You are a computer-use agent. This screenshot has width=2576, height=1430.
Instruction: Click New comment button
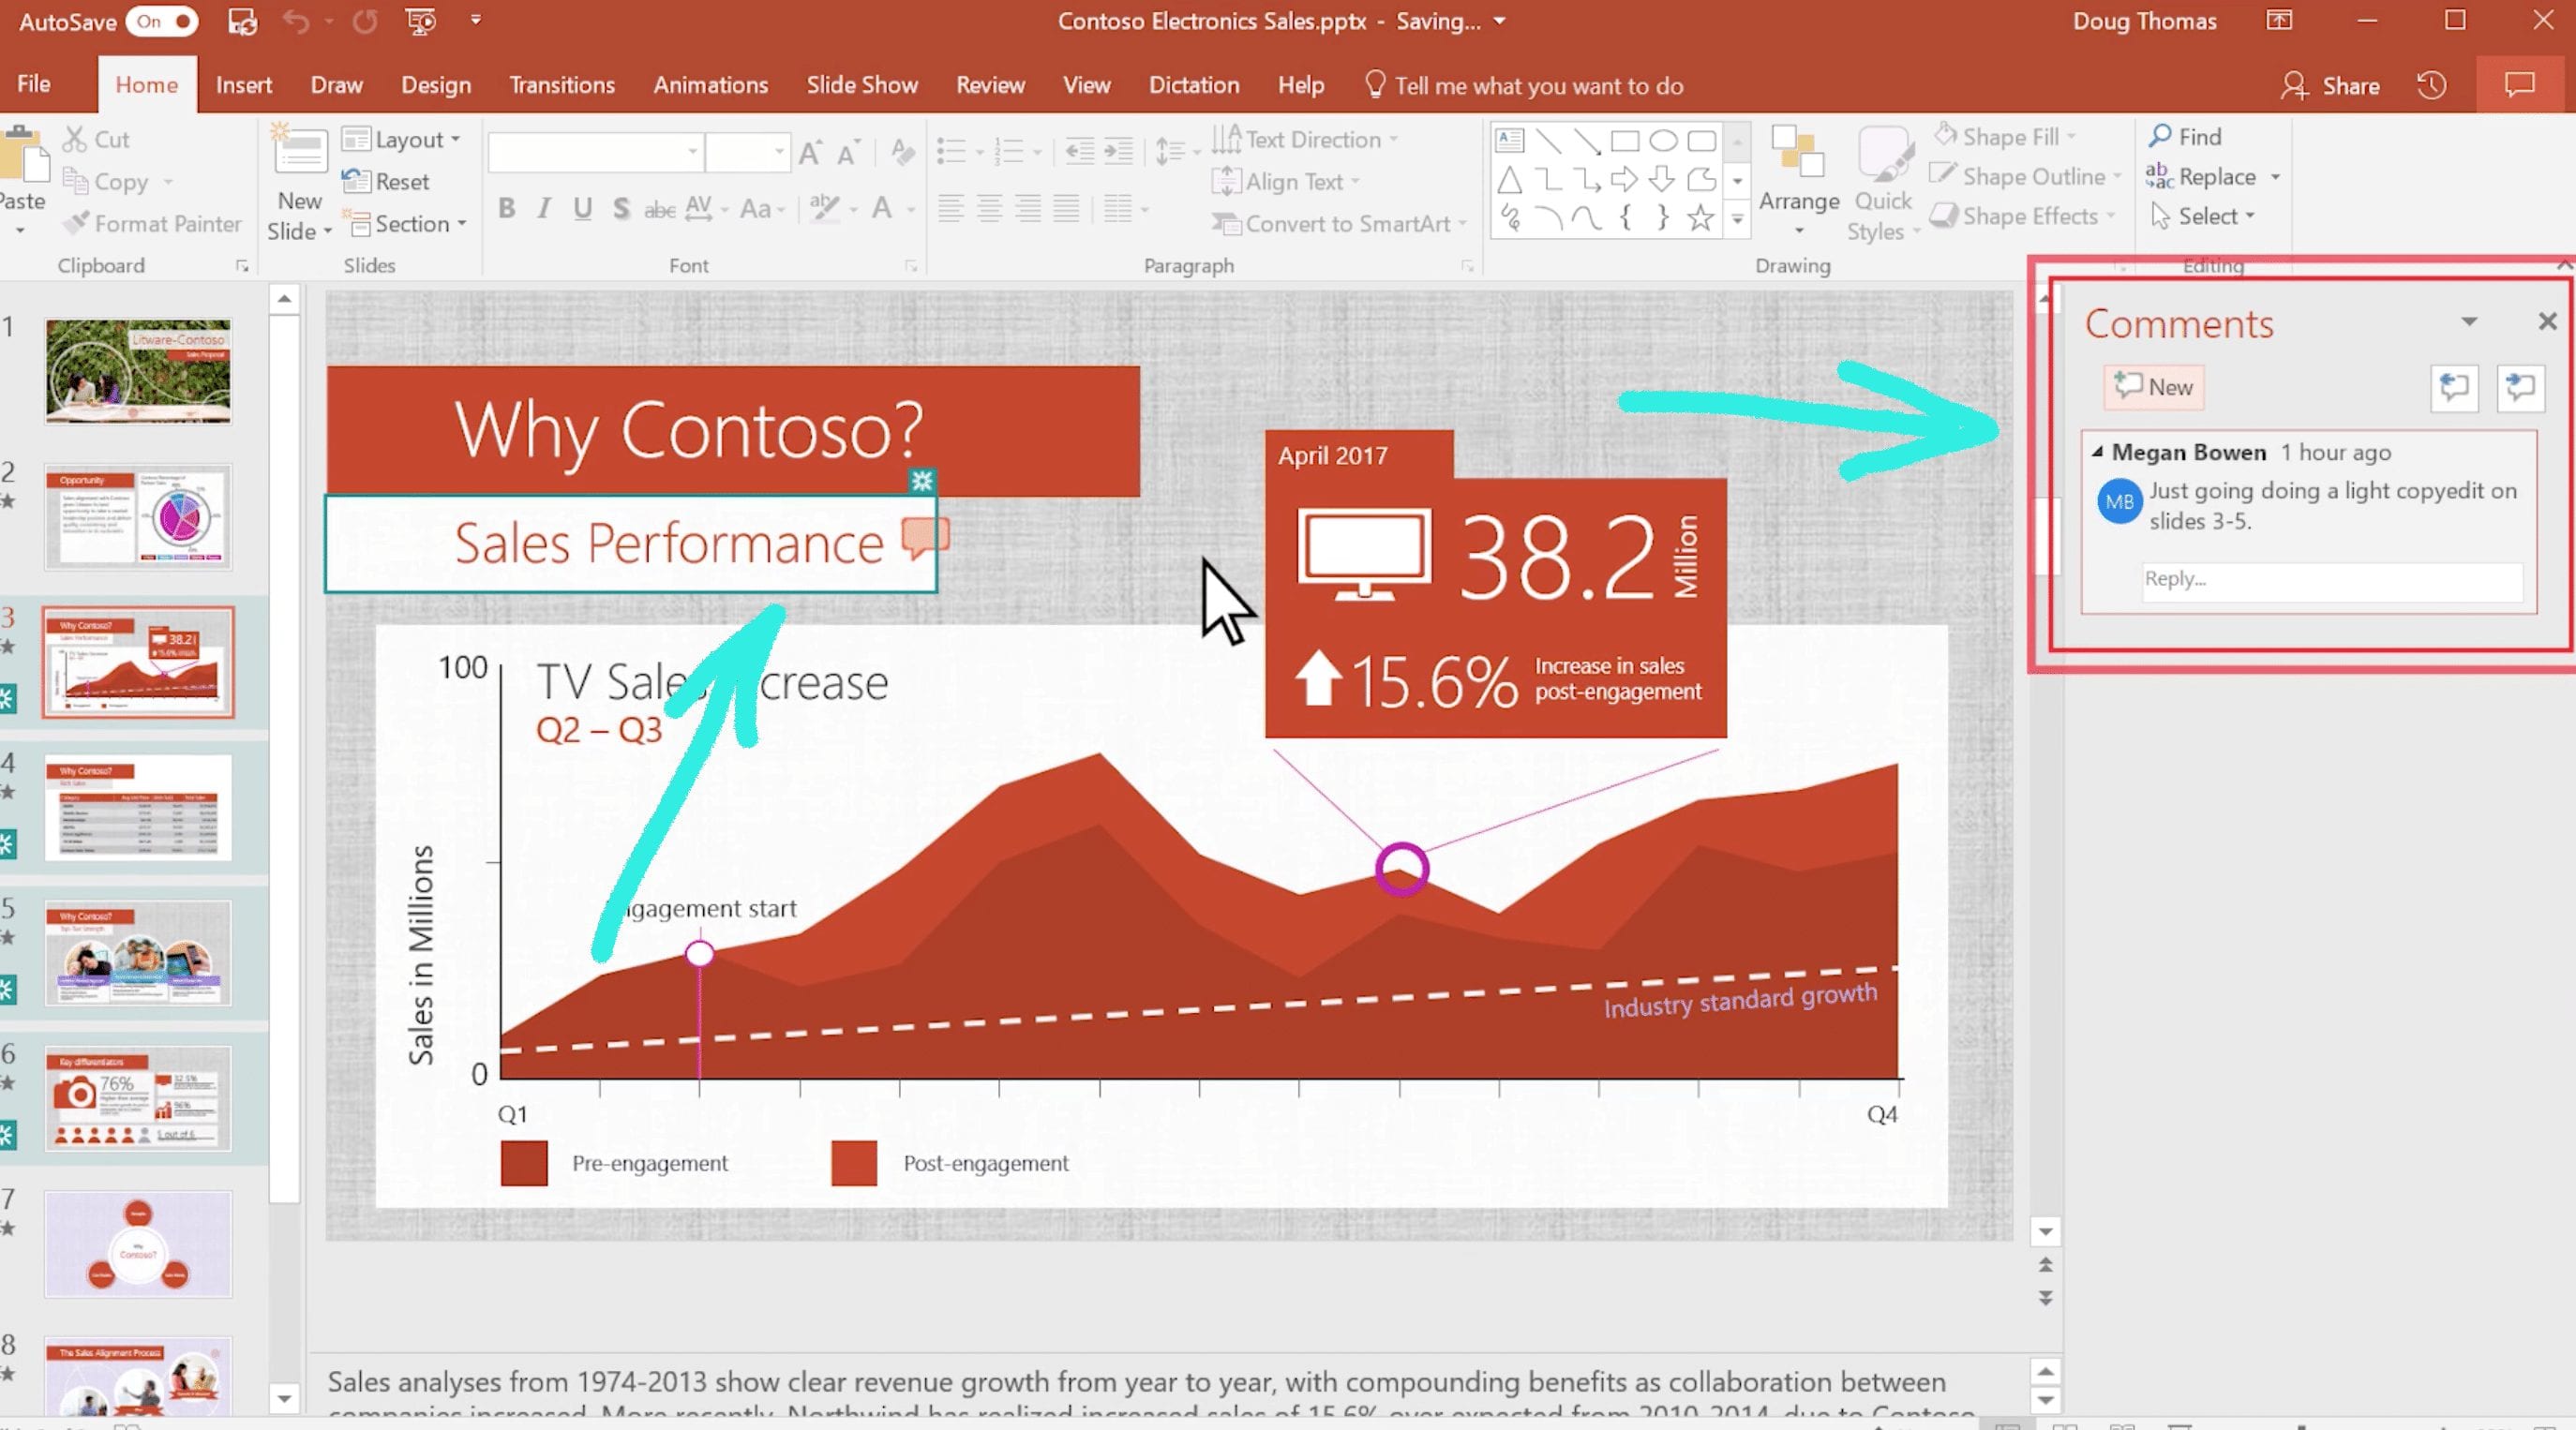[x=2153, y=387]
